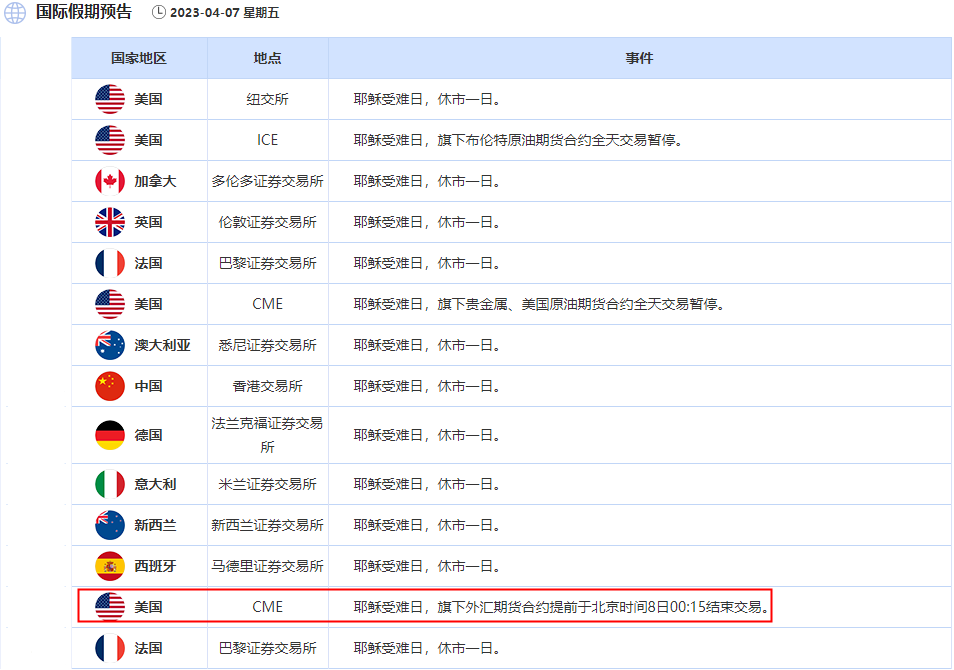The width and height of the screenshot is (954, 670).
Task: Click the 地点 column header
Action: tap(267, 58)
